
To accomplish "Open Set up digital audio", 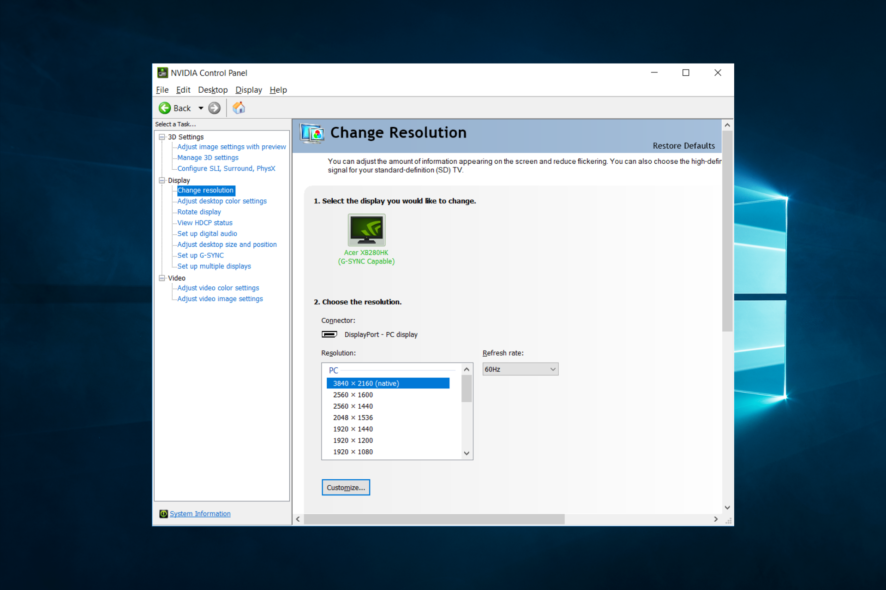I will coord(207,233).
